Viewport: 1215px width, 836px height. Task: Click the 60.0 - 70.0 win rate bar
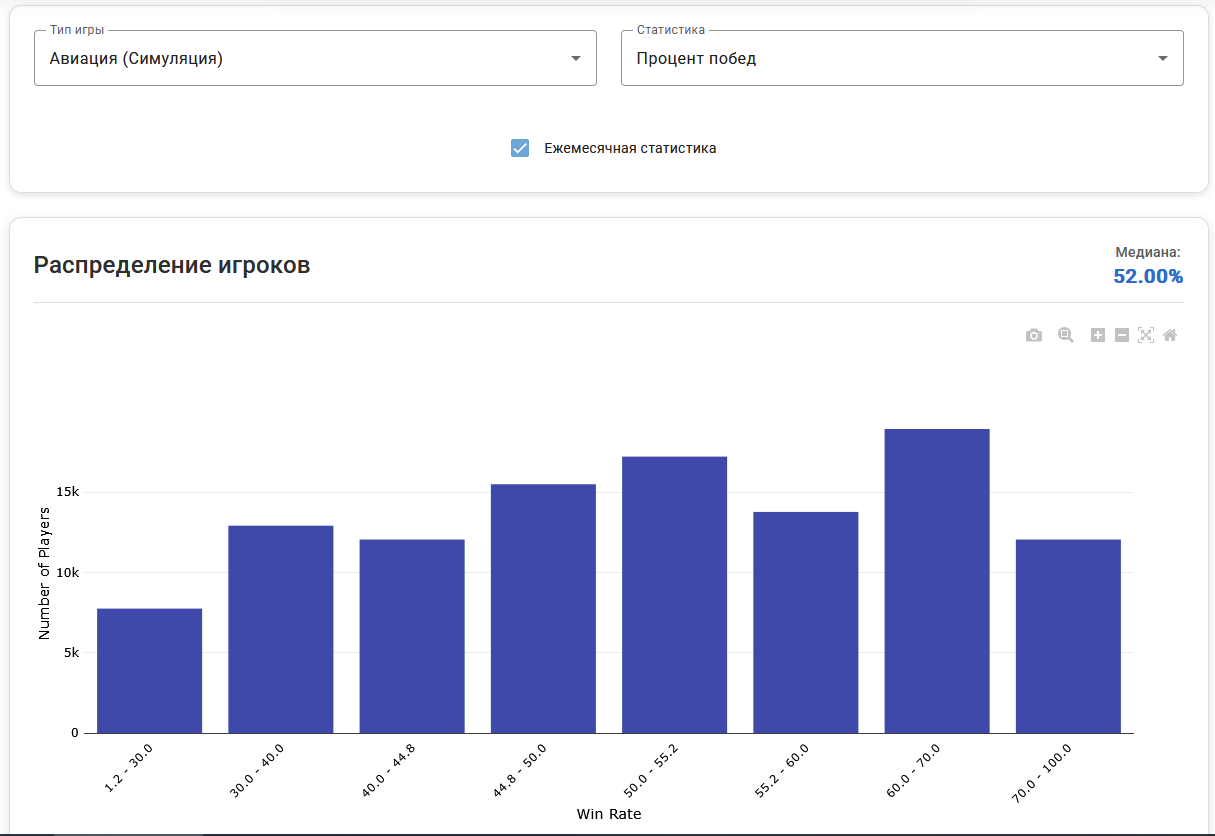tap(937, 580)
